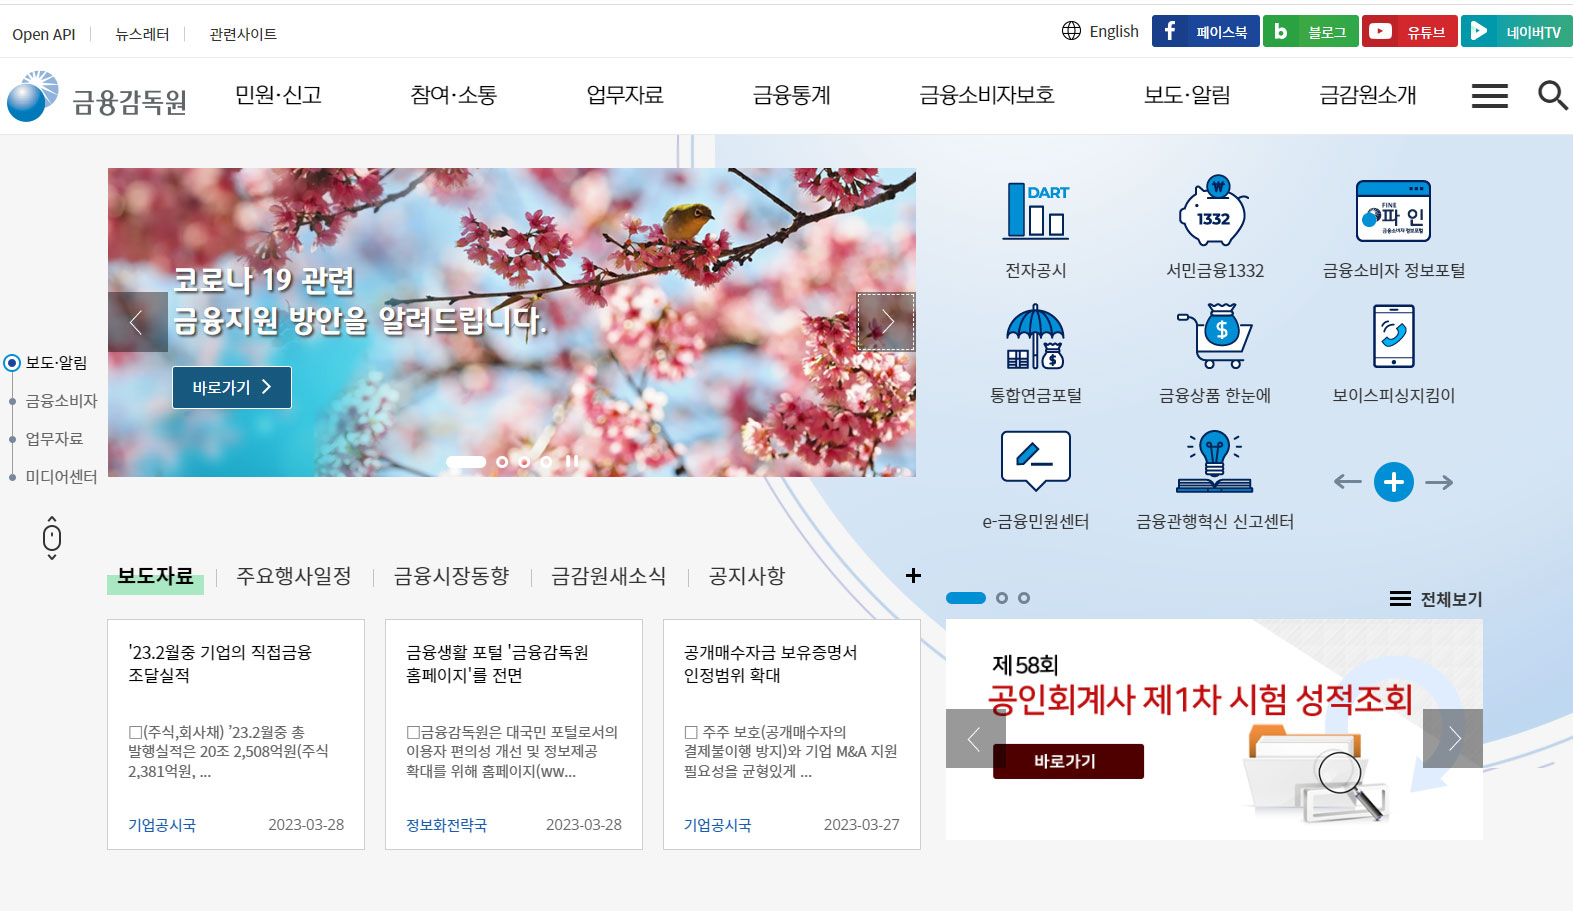The image size is (1573, 911).
Task: Open the 통합연금포털 umbrella icon
Action: pyautogui.click(x=1035, y=337)
